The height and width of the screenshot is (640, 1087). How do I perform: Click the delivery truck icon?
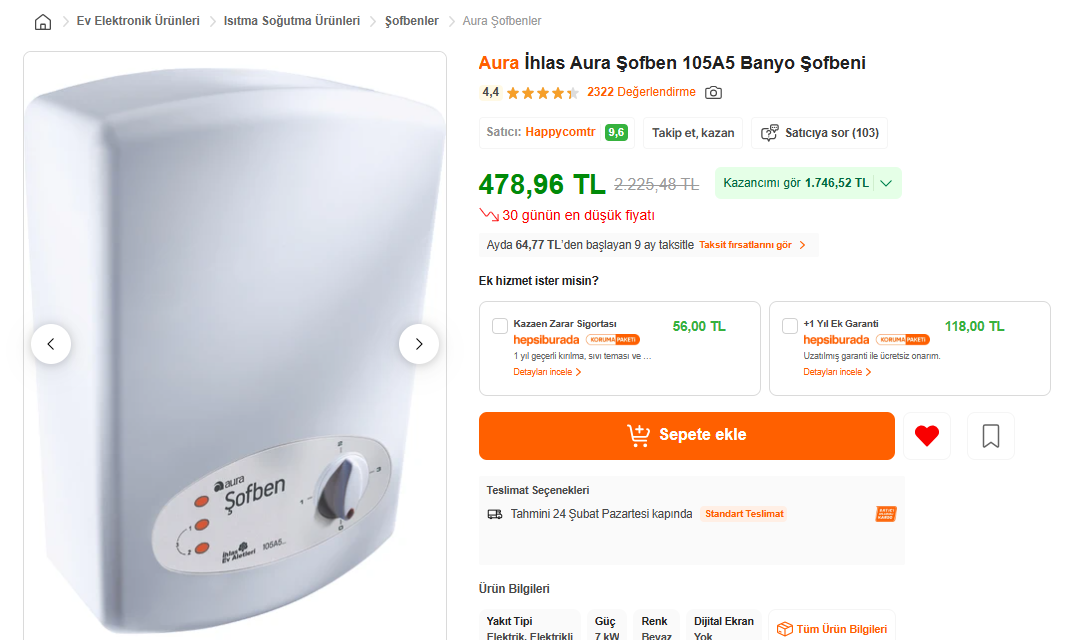[495, 514]
